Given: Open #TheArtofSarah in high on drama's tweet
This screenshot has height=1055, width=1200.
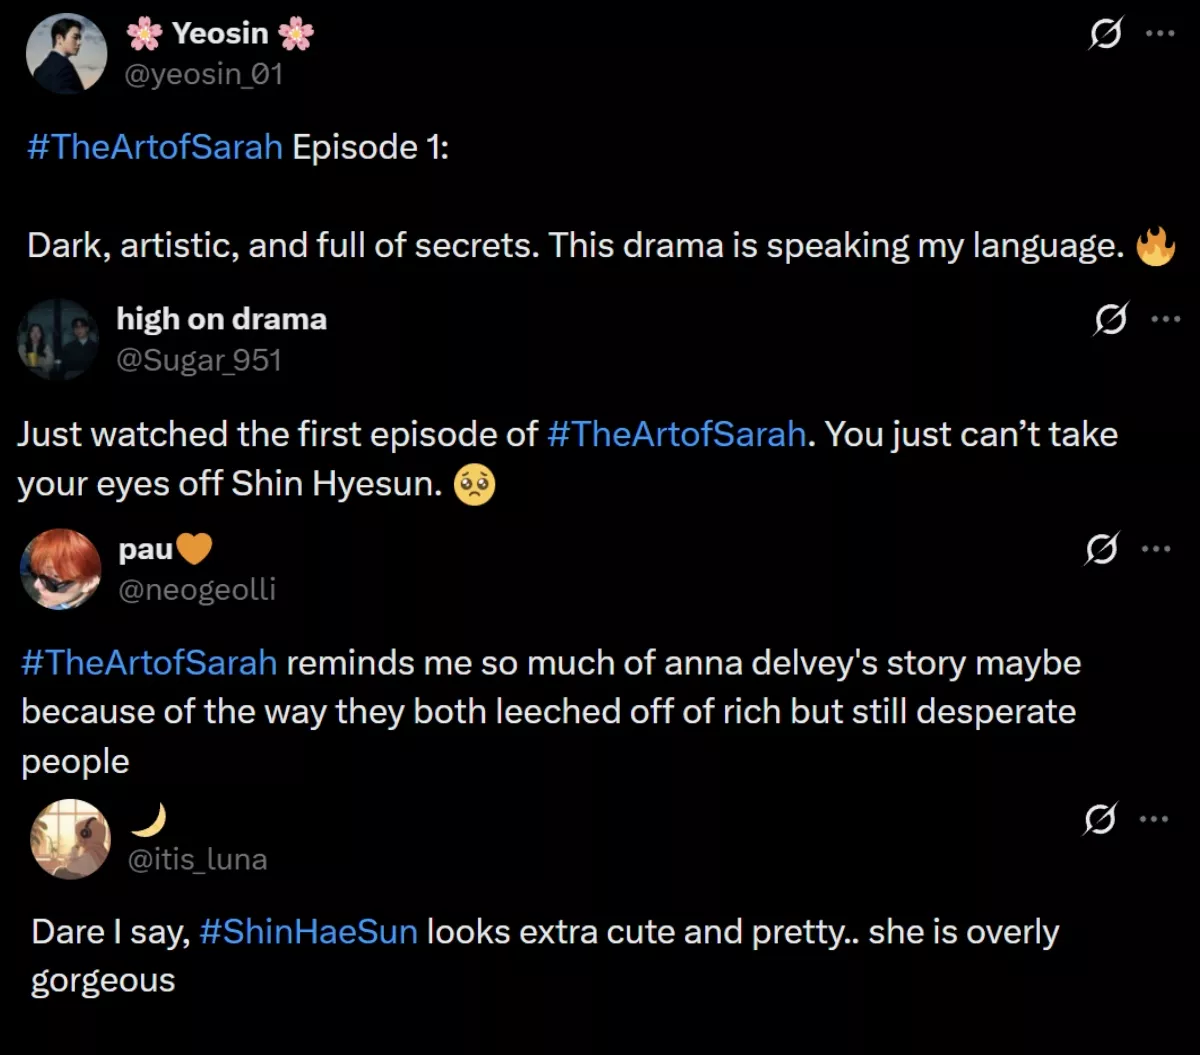Looking at the screenshot, I should (676, 434).
